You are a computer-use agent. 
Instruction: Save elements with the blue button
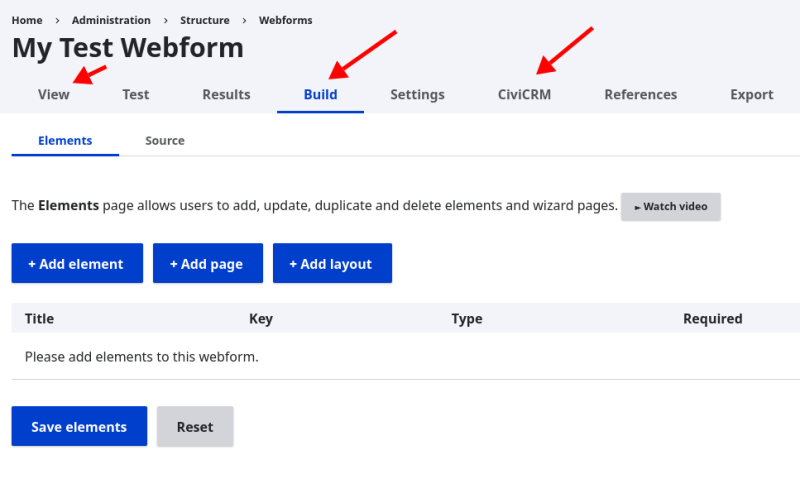(79, 426)
